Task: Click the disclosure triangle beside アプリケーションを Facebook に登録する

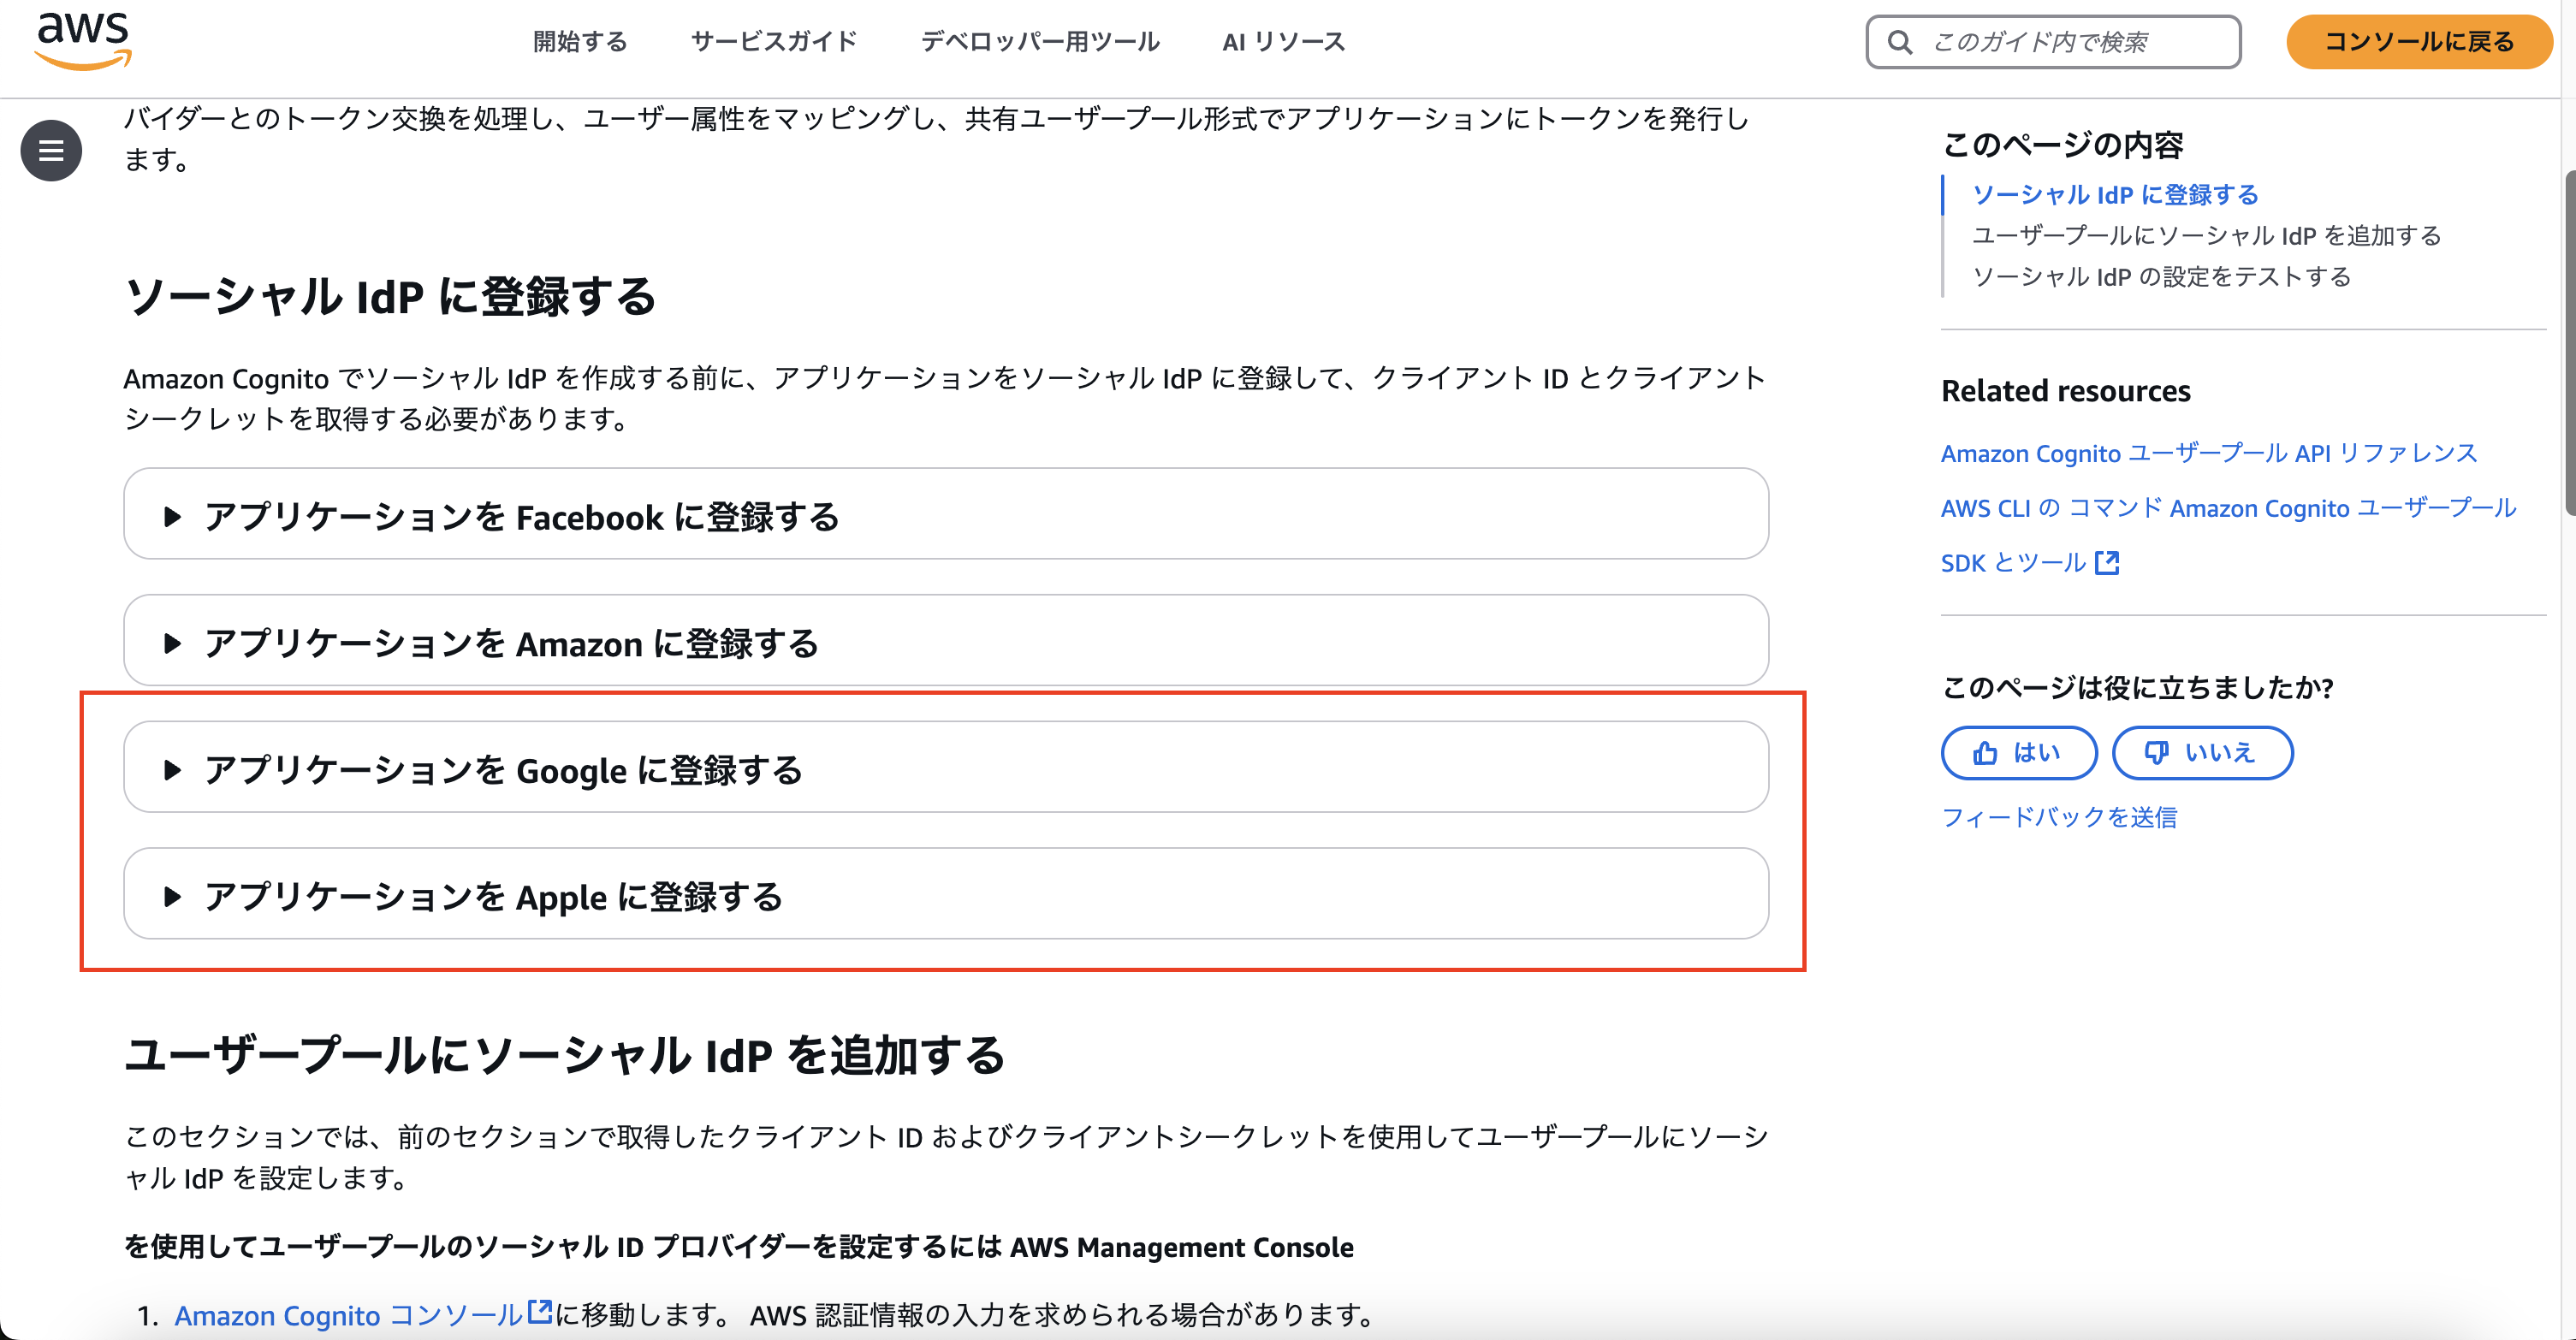Action: [x=173, y=517]
